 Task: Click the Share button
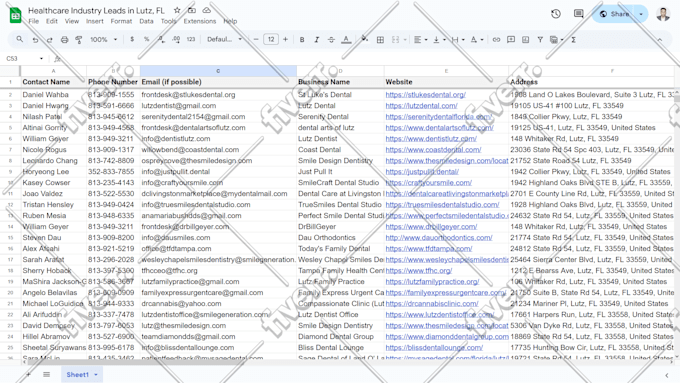coord(615,14)
